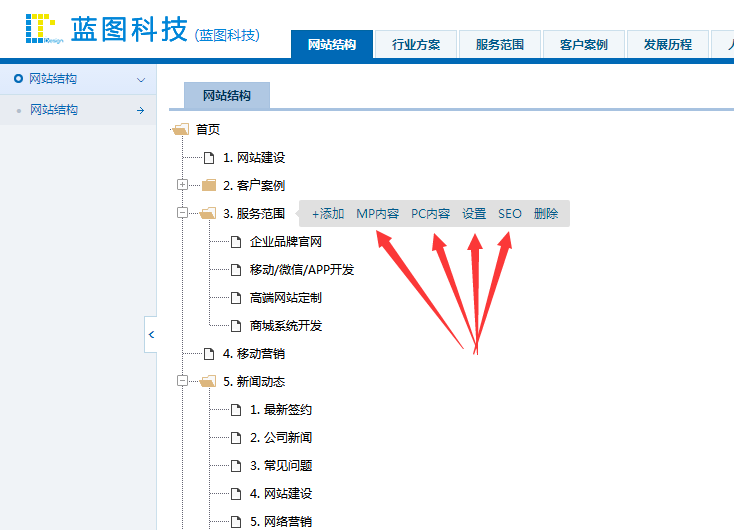Select the 首页 tree root label
This screenshot has height=530, width=734.
click(x=208, y=129)
